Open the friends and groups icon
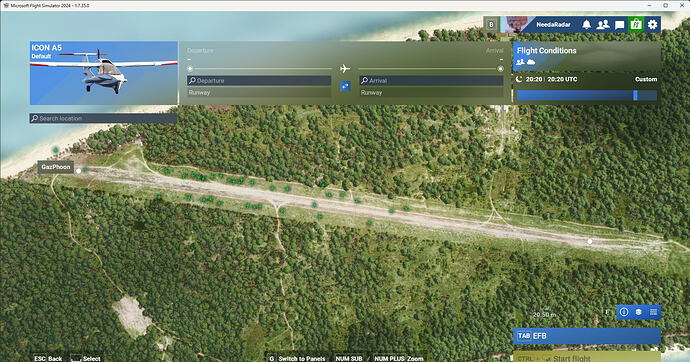 603,25
